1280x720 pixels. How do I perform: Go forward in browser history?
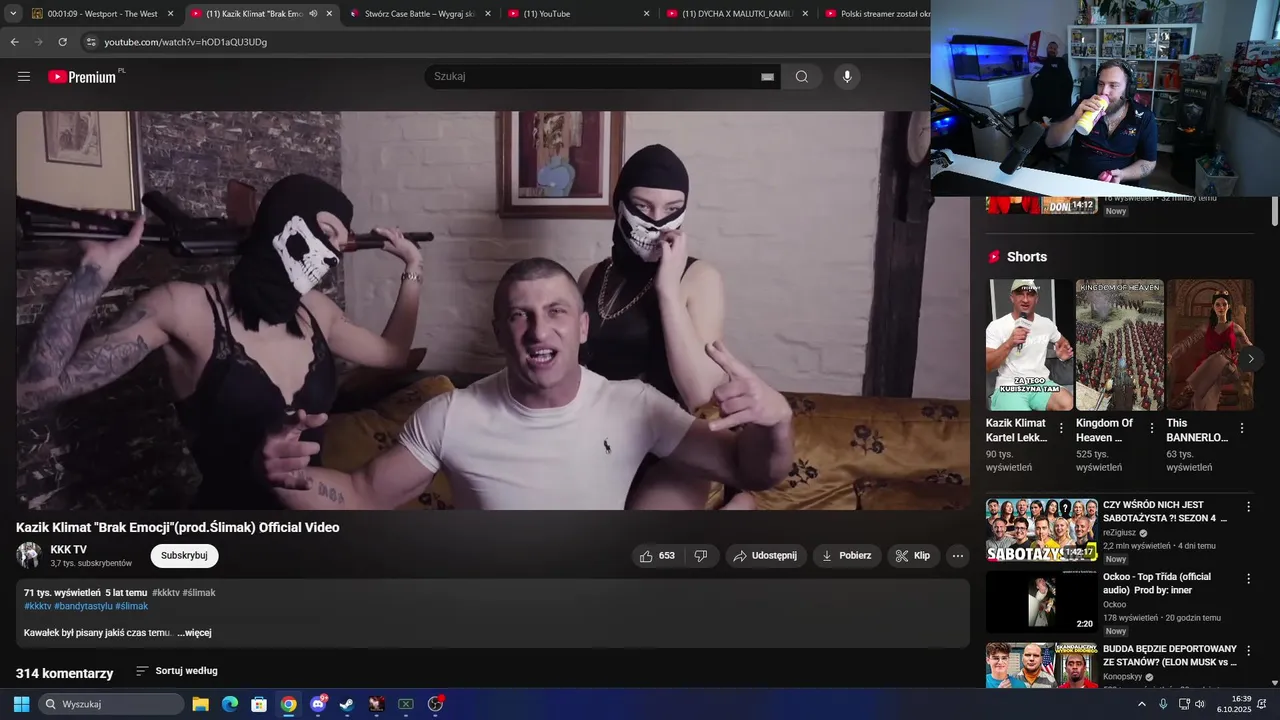pyautogui.click(x=38, y=42)
